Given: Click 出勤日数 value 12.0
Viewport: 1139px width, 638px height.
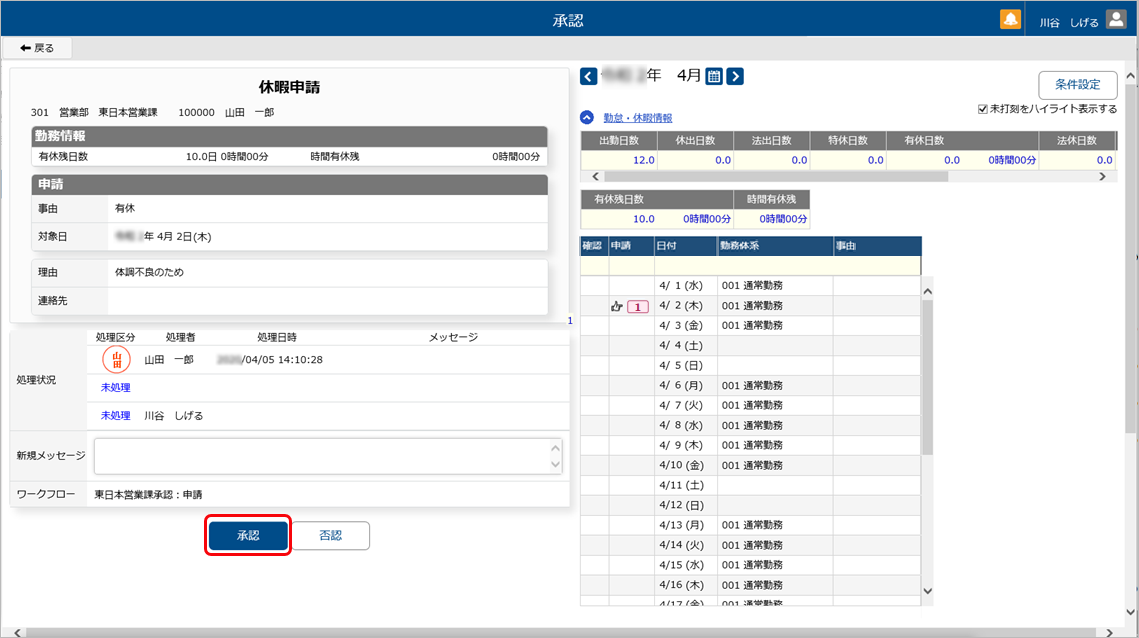Looking at the screenshot, I should click(x=644, y=160).
